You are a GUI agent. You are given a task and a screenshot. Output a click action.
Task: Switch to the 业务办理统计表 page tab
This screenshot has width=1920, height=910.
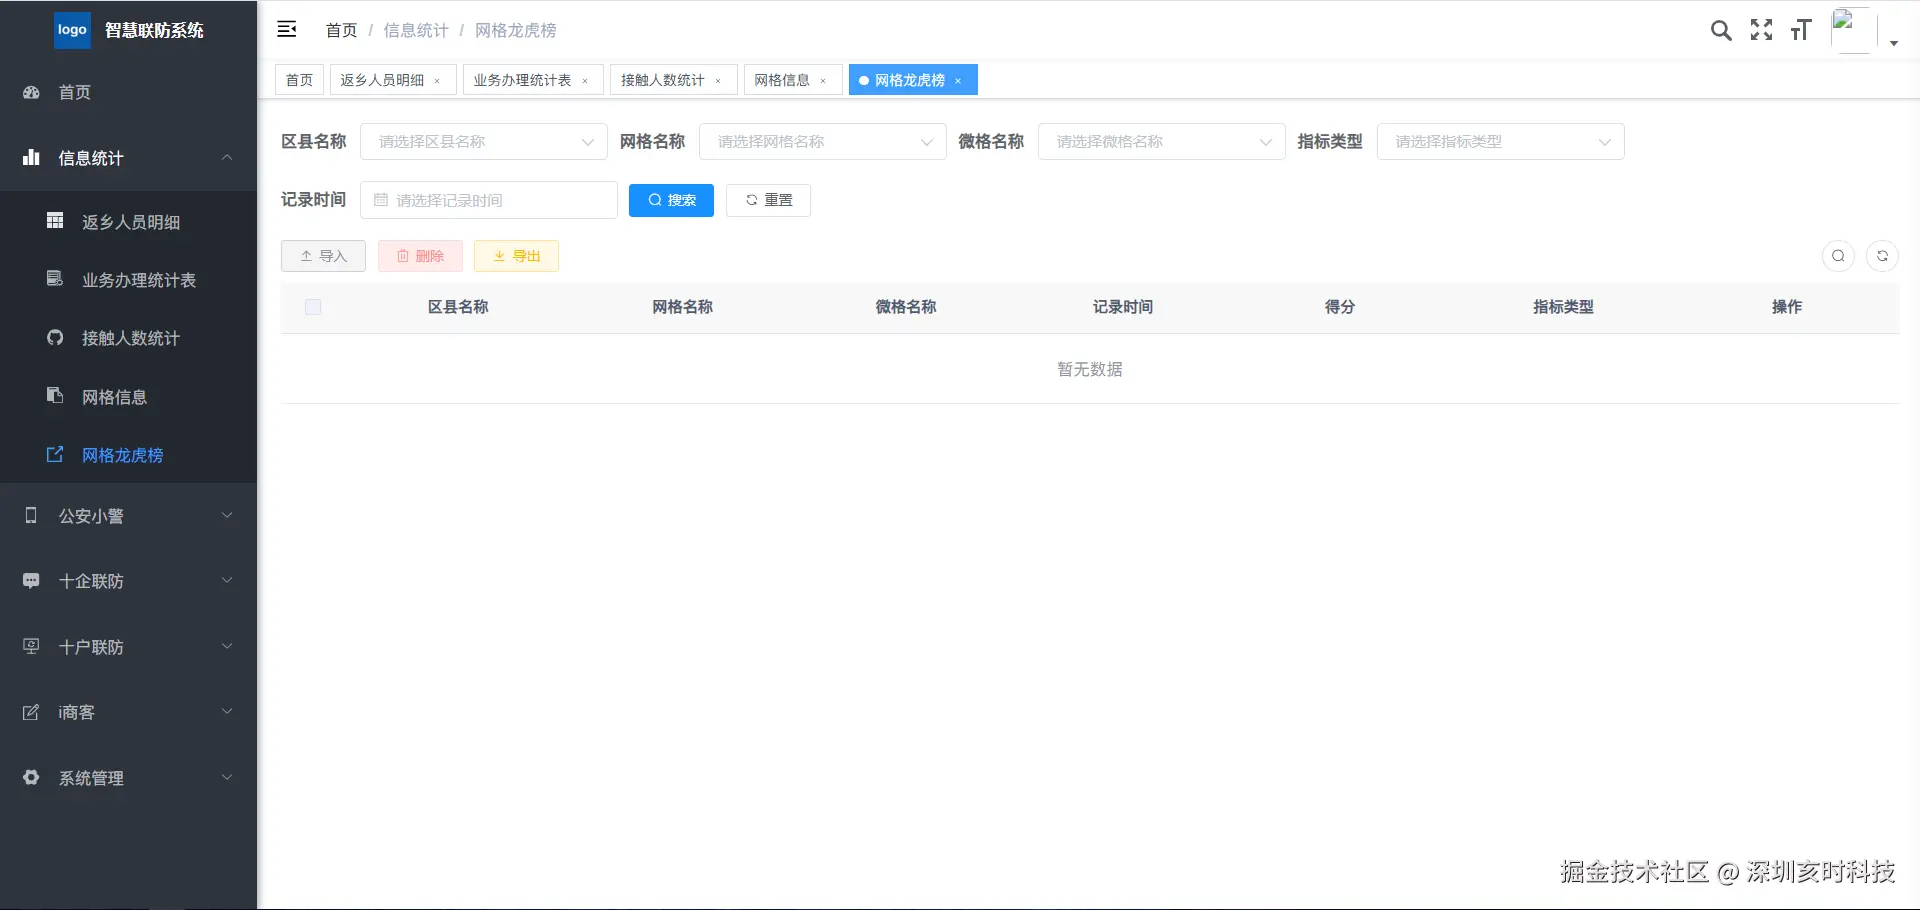pyautogui.click(x=533, y=80)
